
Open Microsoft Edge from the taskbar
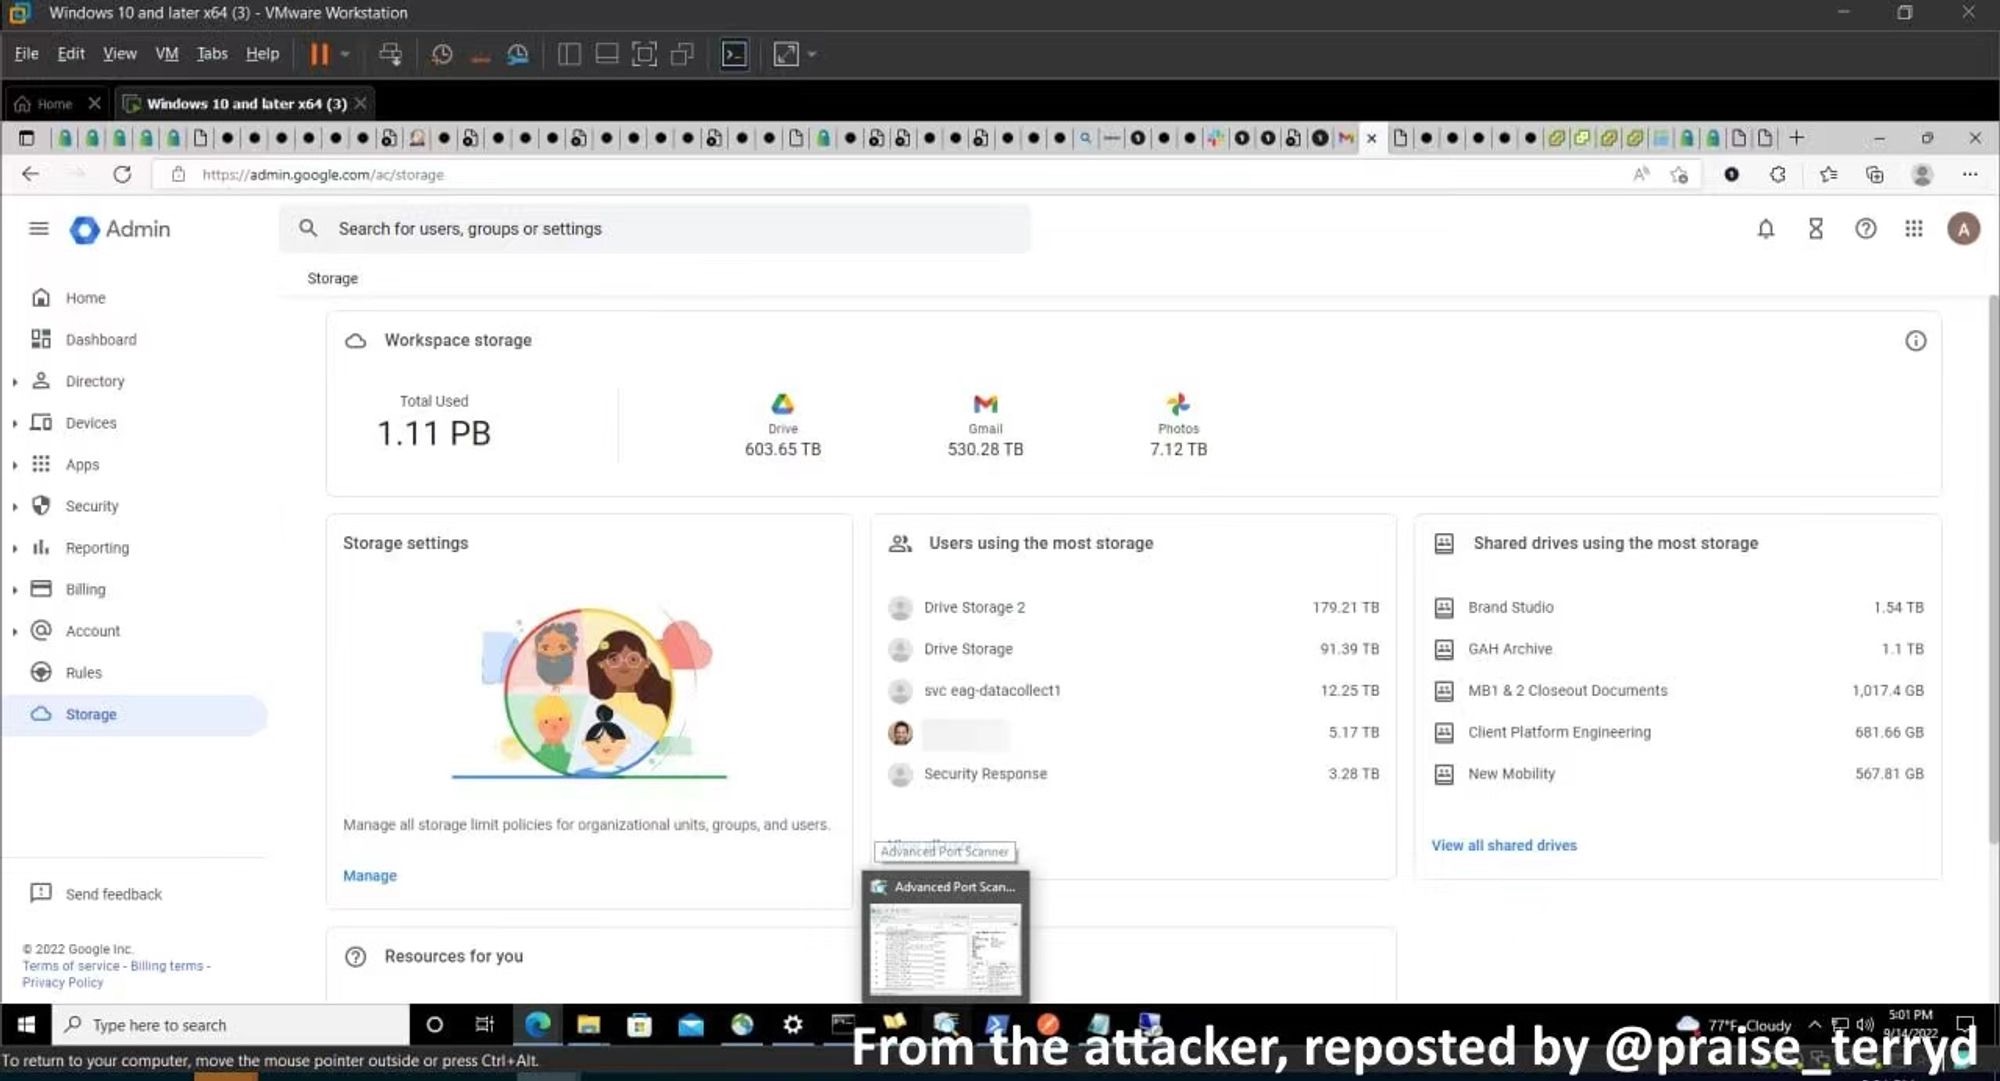tap(538, 1024)
